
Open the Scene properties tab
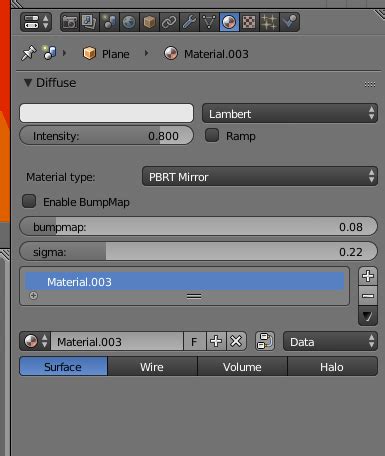pyautogui.click(x=109, y=22)
